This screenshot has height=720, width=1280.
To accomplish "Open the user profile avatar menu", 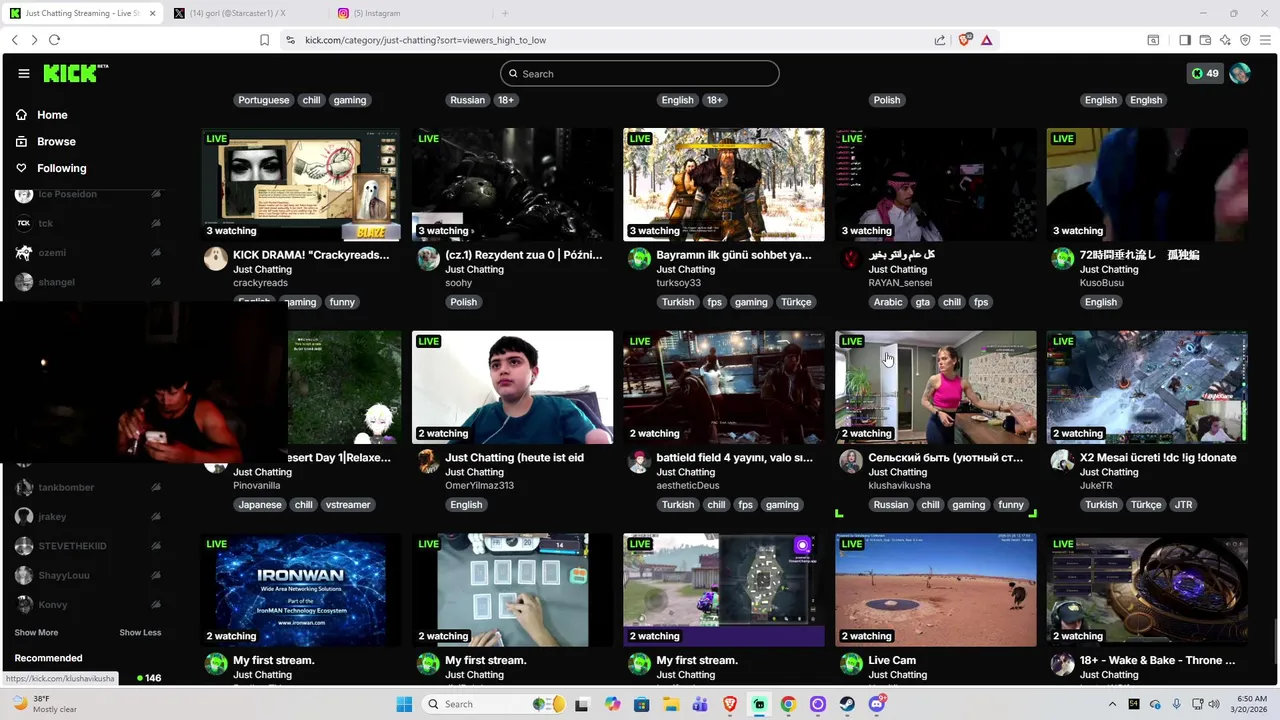I will (x=1240, y=73).
